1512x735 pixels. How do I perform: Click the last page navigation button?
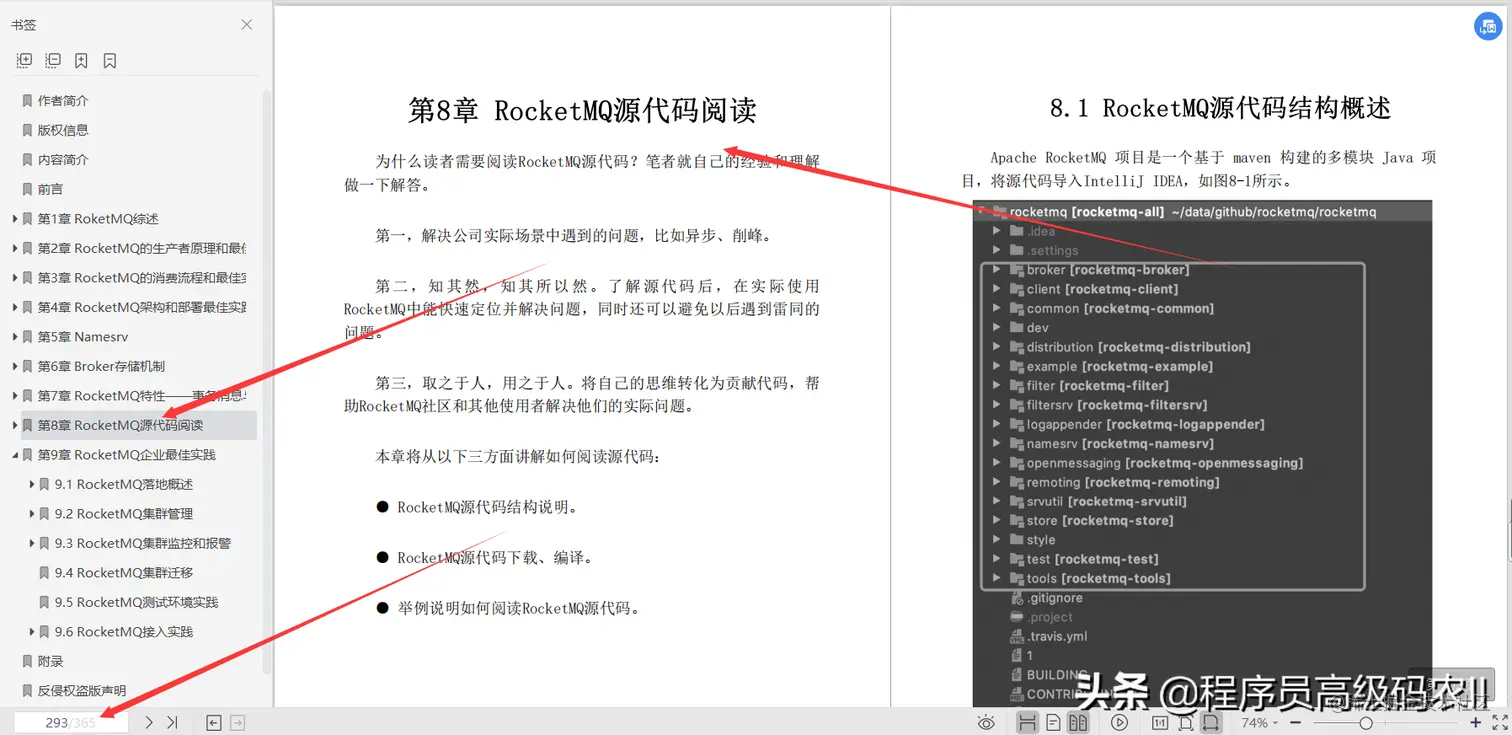(x=170, y=721)
